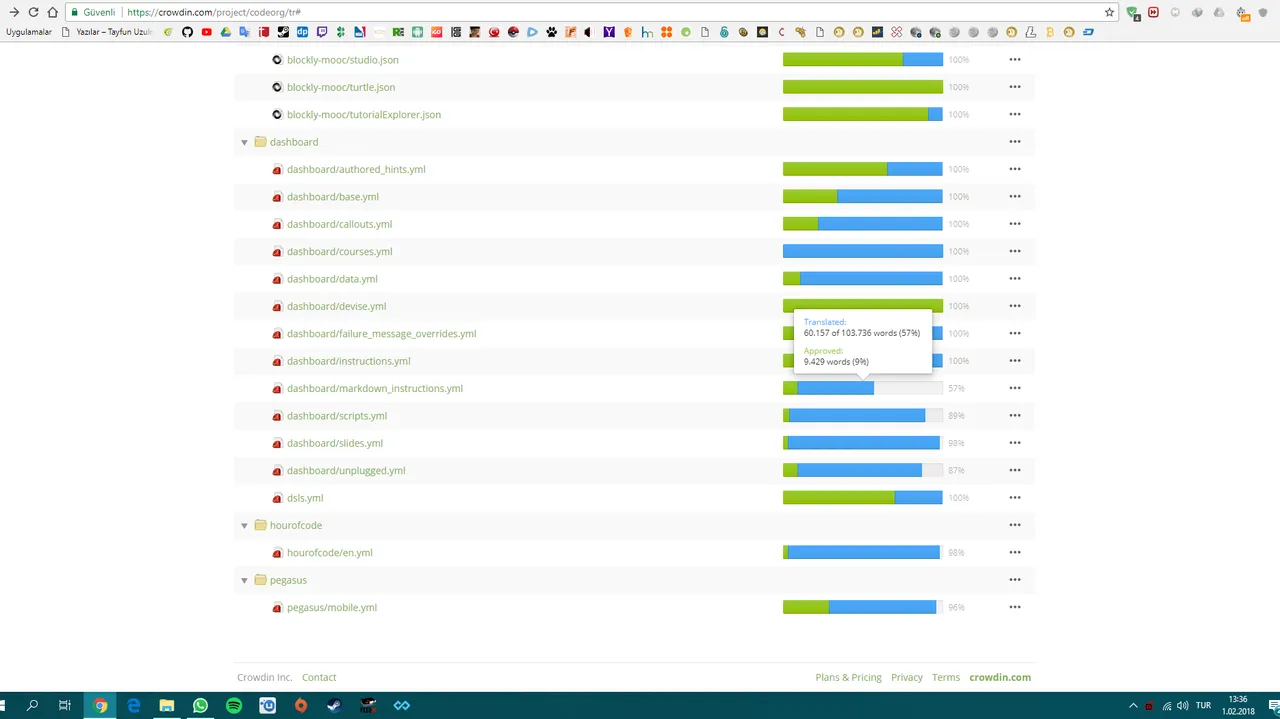Go to the browser home page icon
The width and height of the screenshot is (1280, 719).
coord(53,12)
